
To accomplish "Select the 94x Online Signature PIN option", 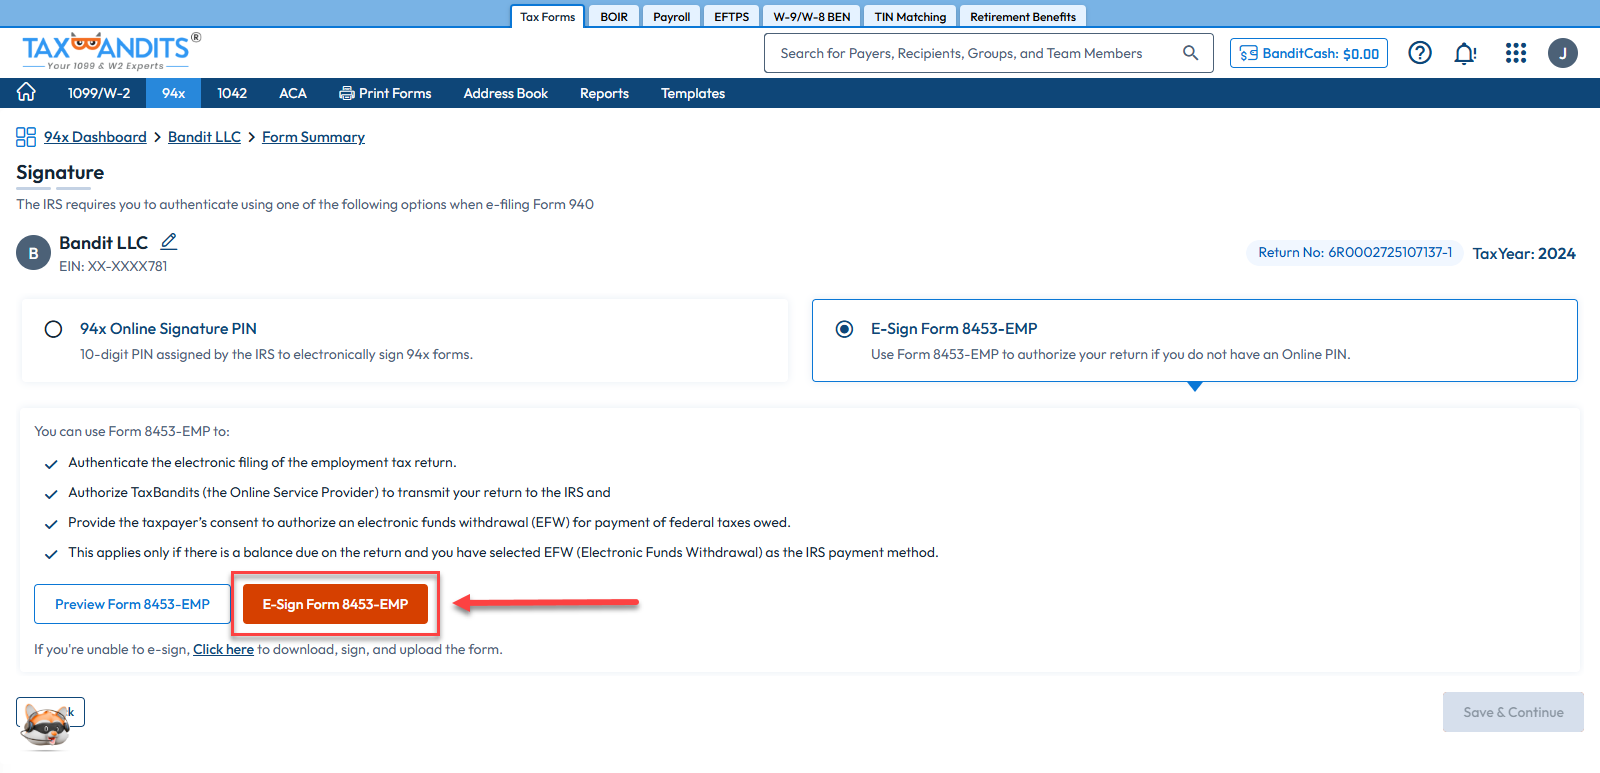I will (54, 329).
